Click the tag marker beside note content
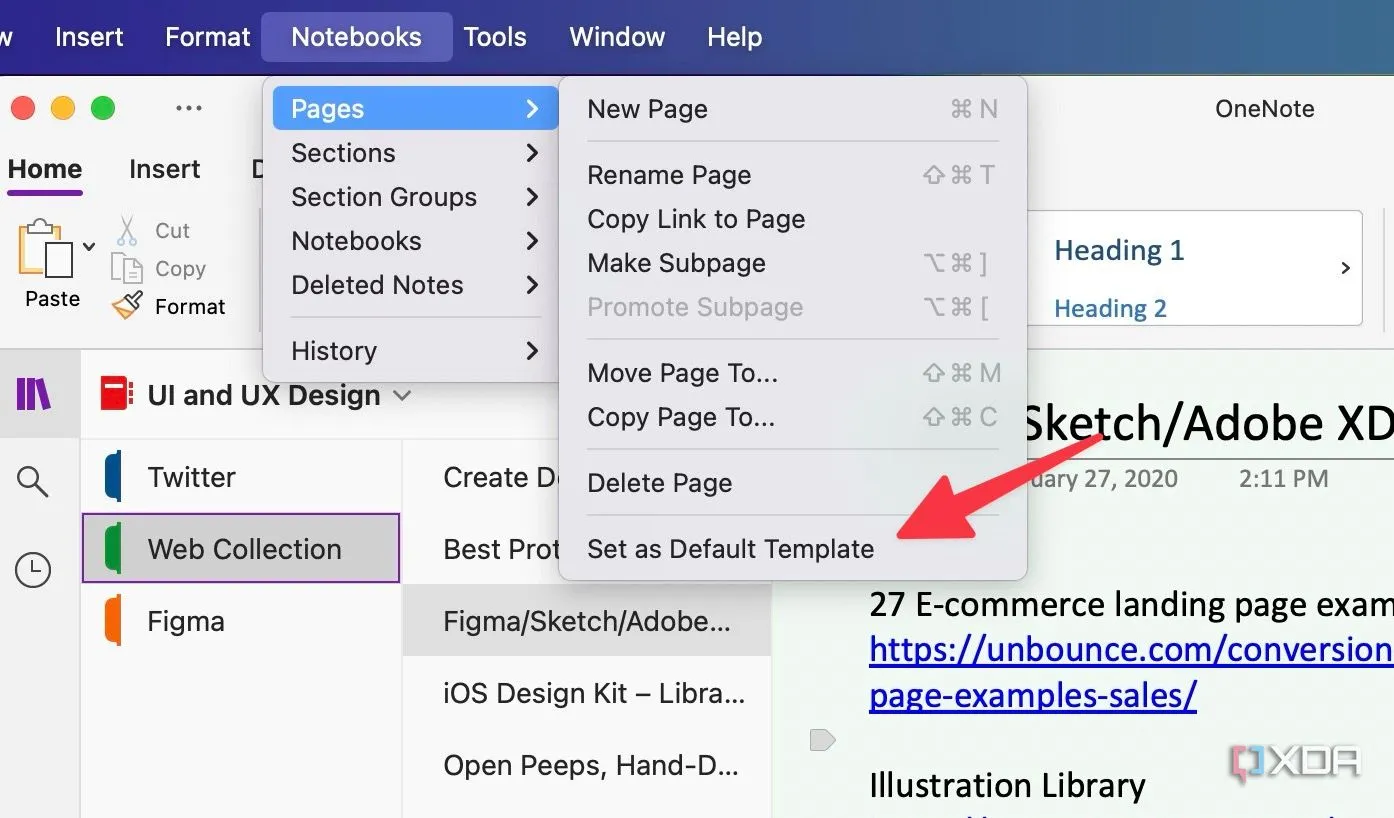This screenshot has width=1394, height=818. 821,740
